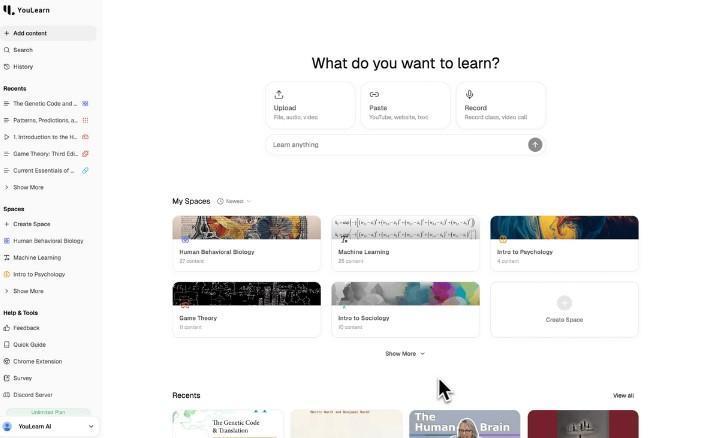Expand Show More below My Spaces
Image resolution: width=705 pixels, height=438 pixels.
coord(405,354)
